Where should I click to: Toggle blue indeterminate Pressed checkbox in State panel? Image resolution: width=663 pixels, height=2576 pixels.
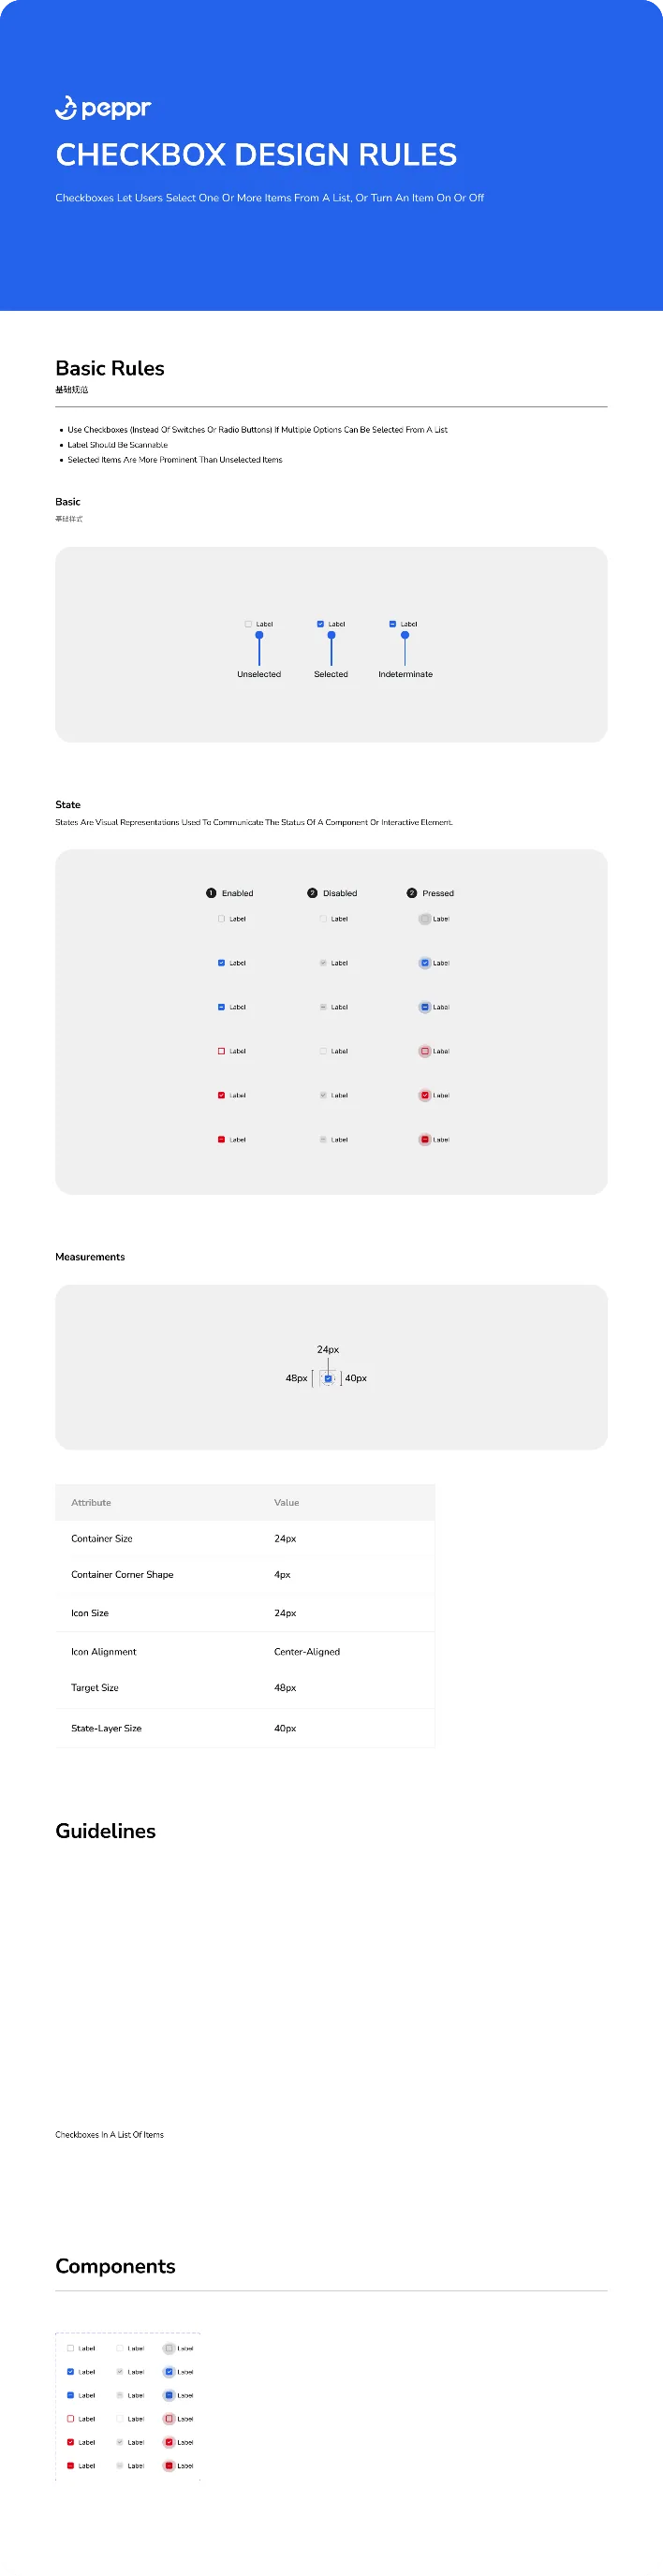(x=425, y=1007)
